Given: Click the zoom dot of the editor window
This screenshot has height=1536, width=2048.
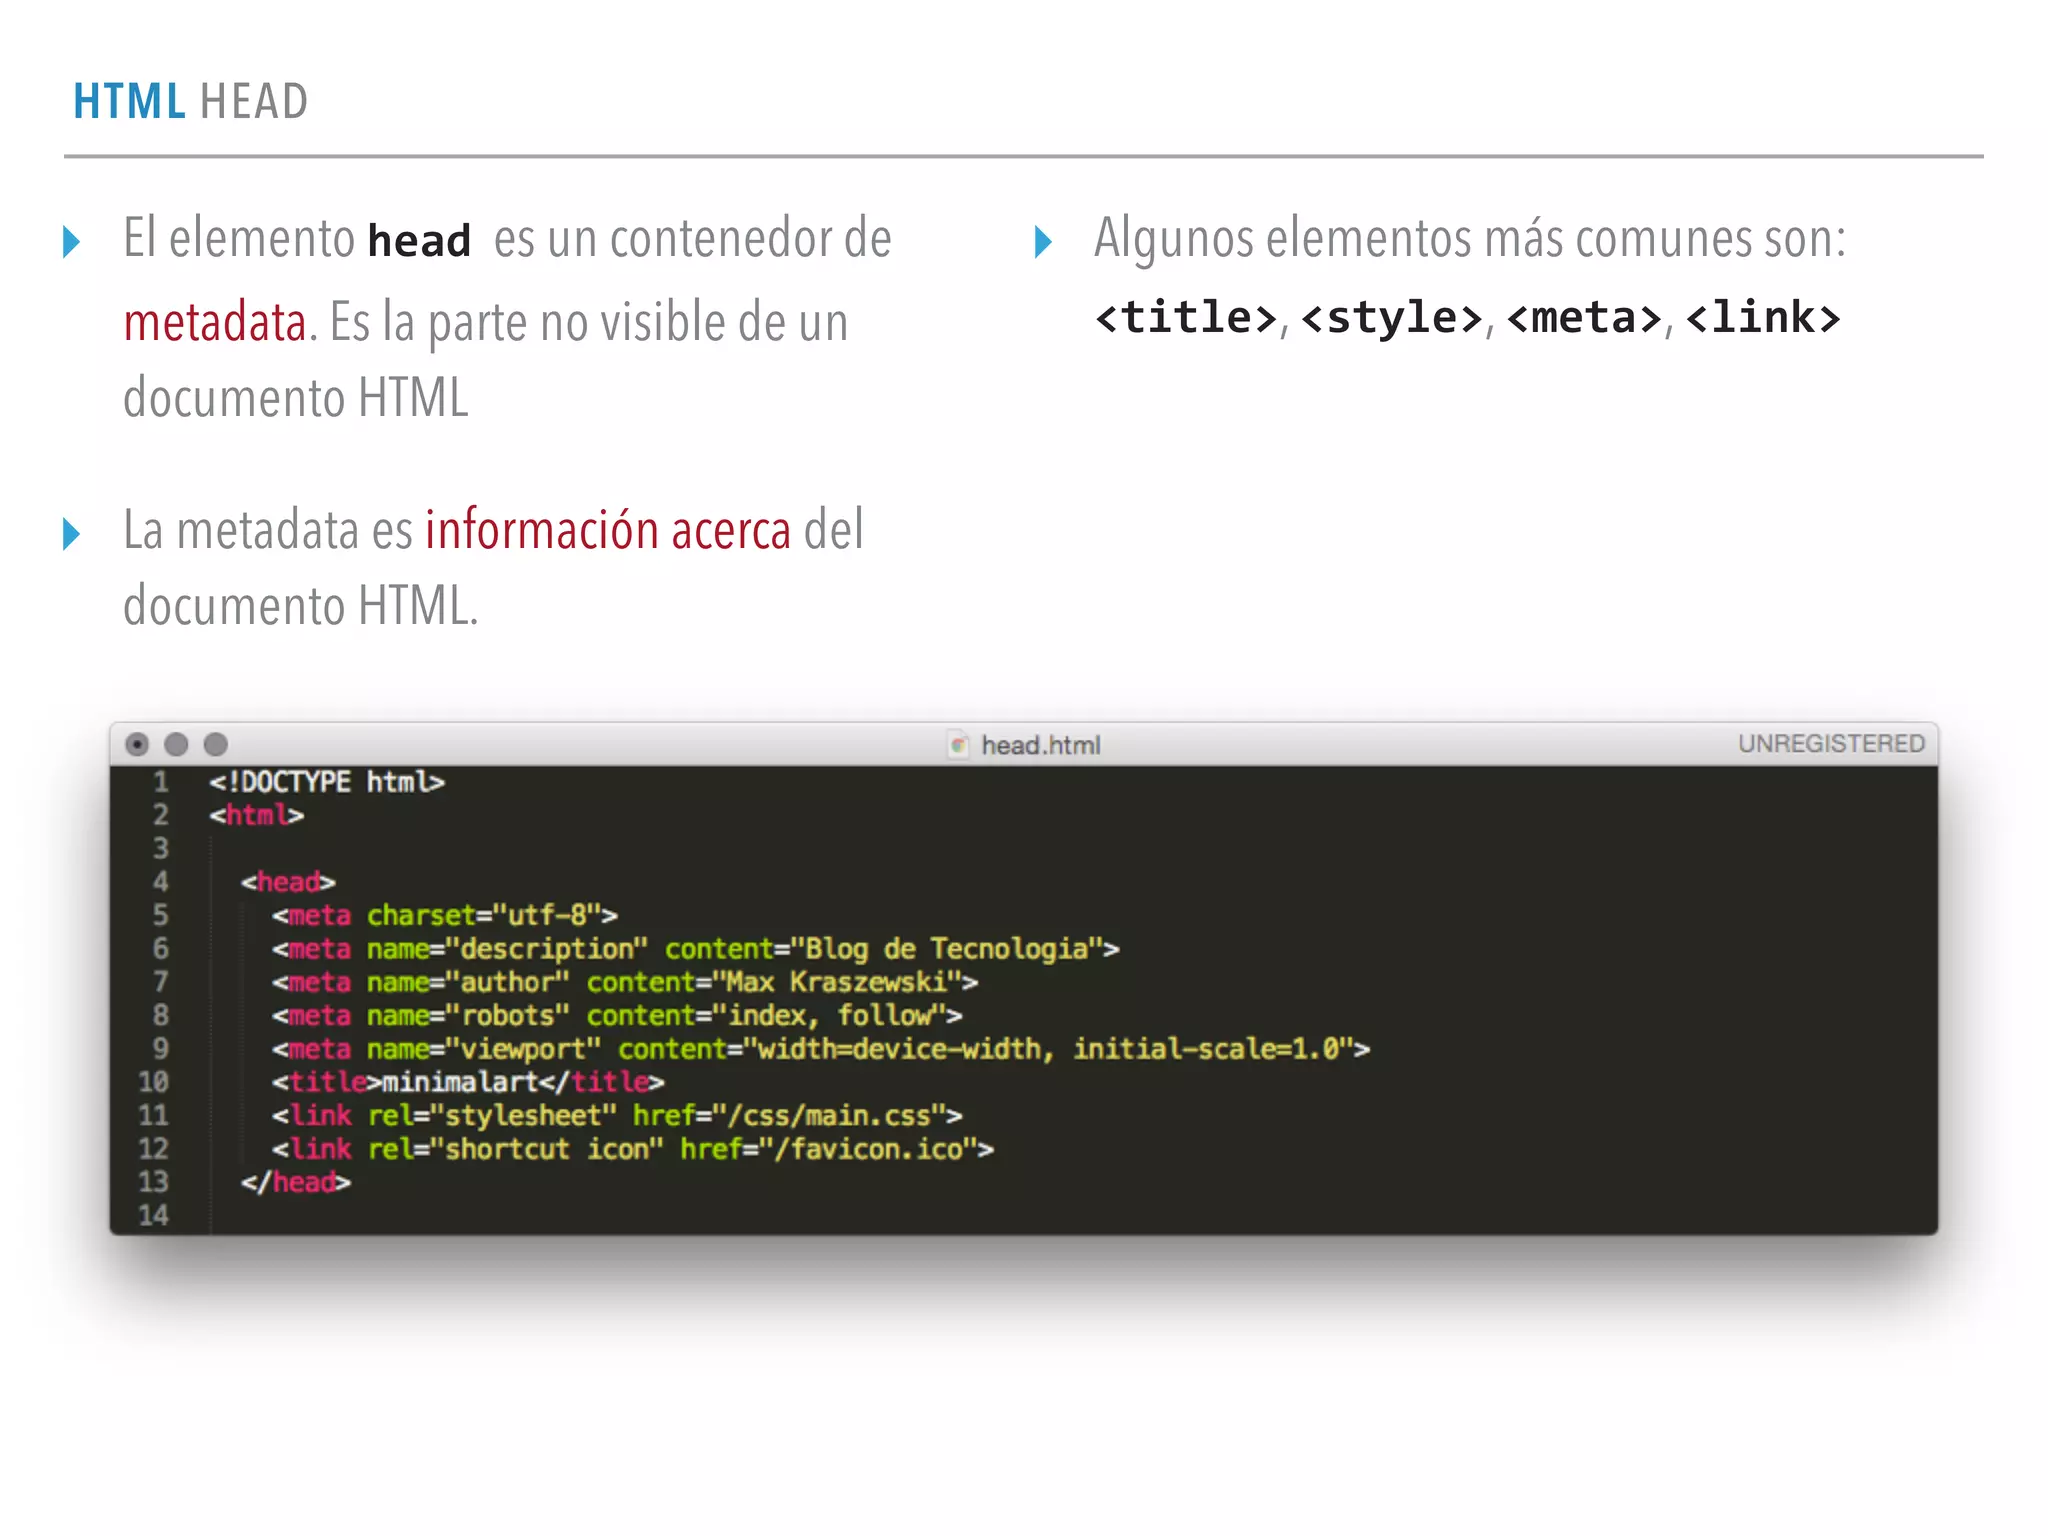Looking at the screenshot, I should coord(216,744).
